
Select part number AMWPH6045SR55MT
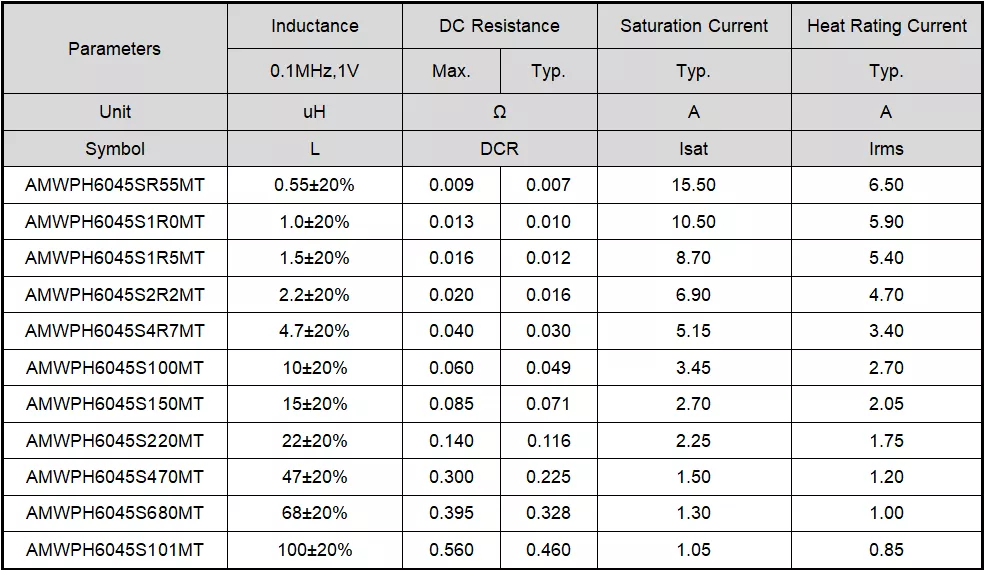[x=114, y=185]
